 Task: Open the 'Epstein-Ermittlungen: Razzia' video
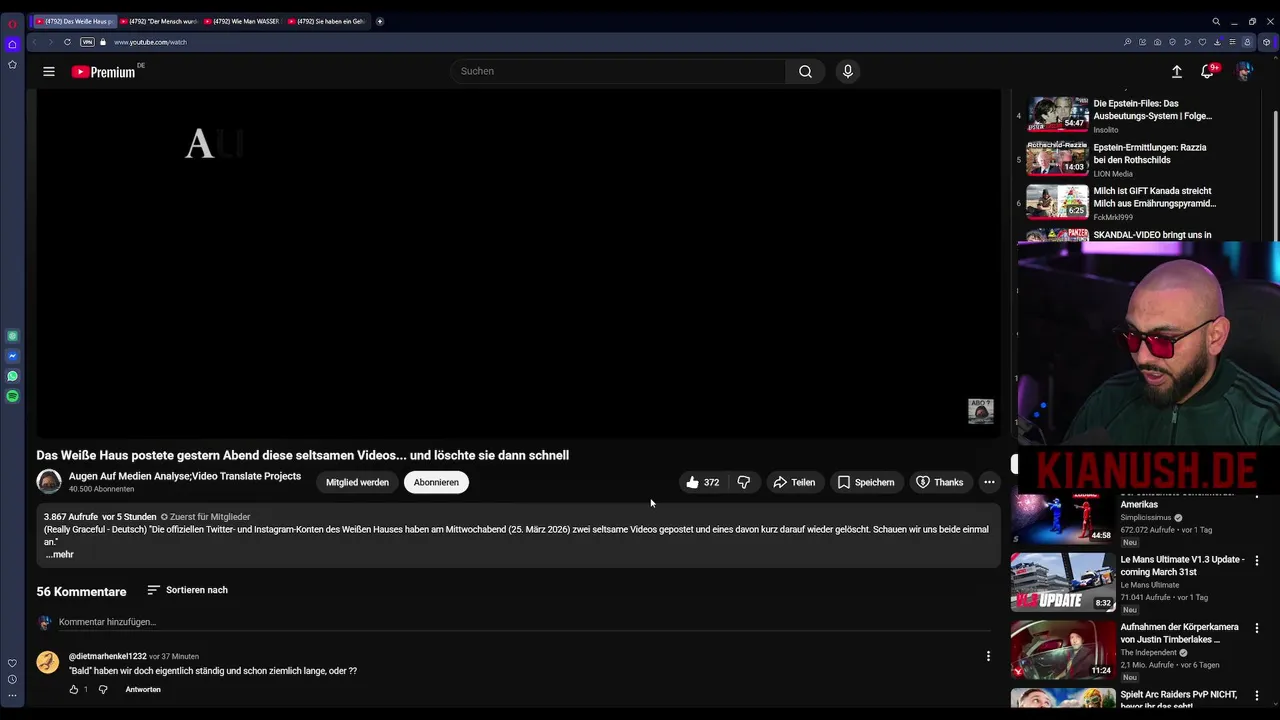tap(1150, 153)
